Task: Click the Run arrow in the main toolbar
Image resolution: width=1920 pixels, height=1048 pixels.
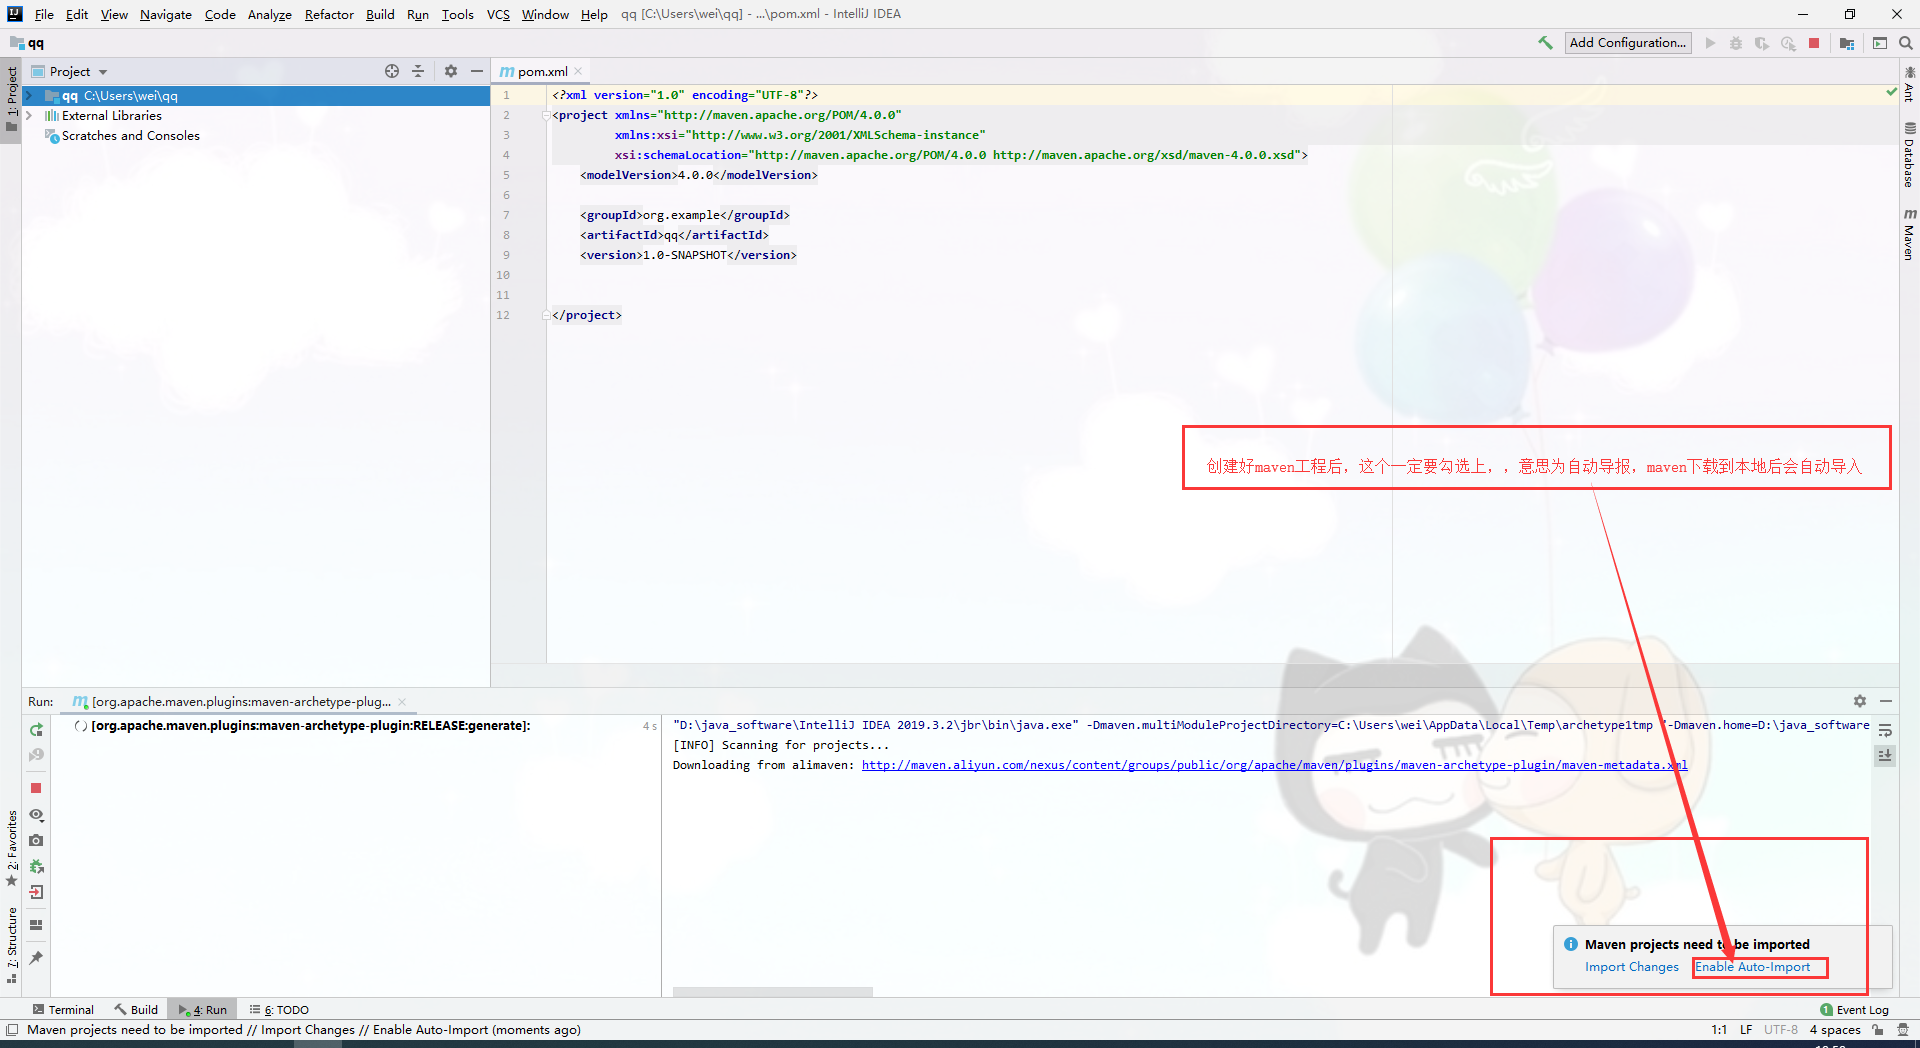Action: pos(1711,43)
